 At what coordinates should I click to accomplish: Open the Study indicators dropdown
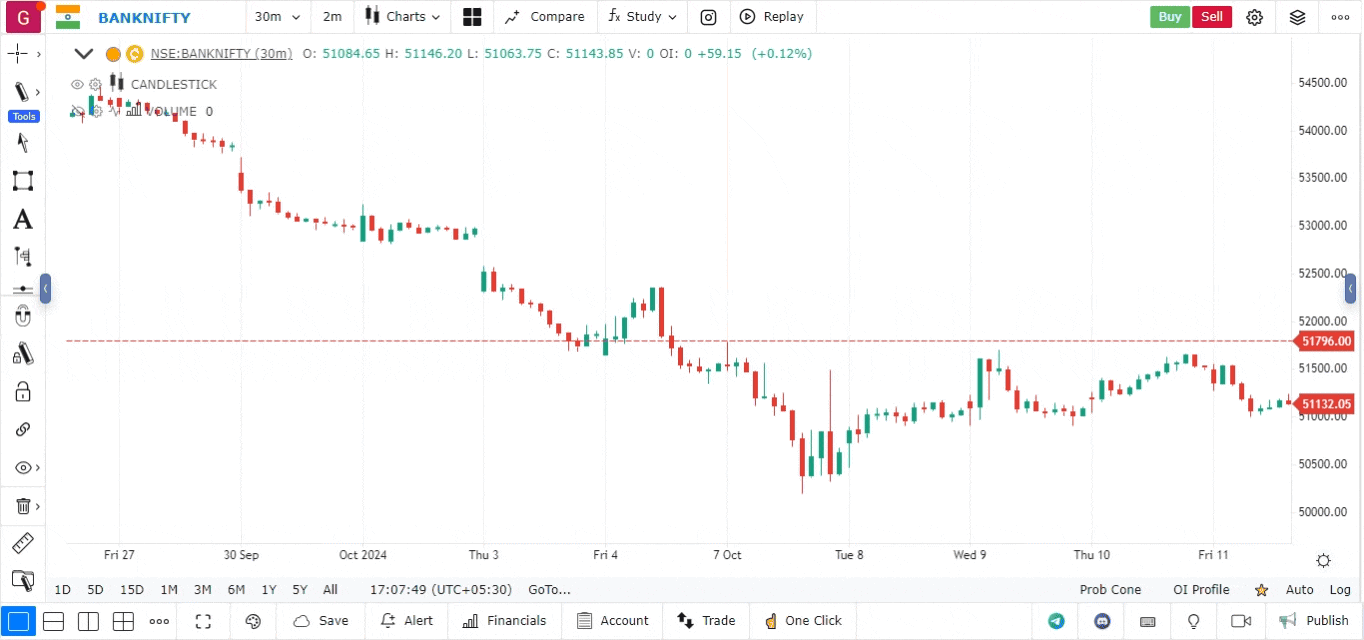tap(642, 17)
